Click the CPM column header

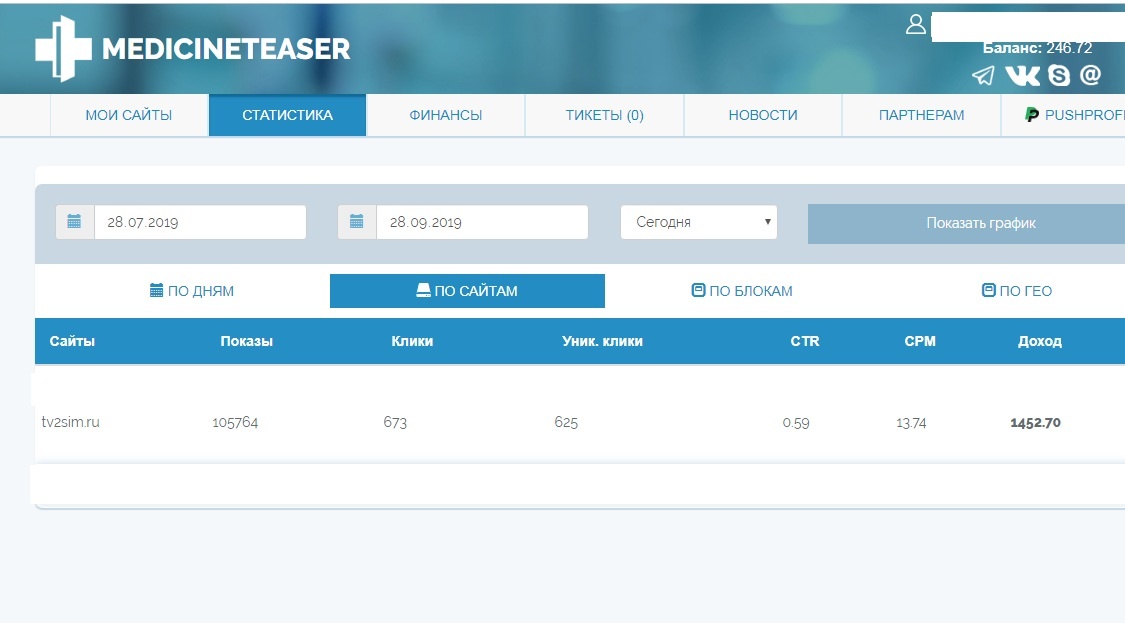coord(920,341)
